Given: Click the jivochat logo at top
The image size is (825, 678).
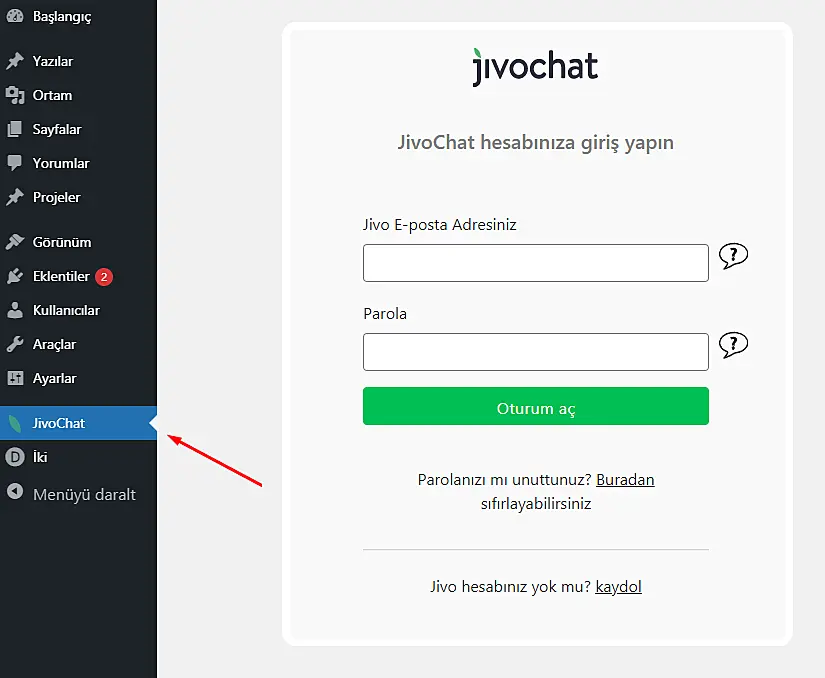Looking at the screenshot, I should (x=535, y=67).
